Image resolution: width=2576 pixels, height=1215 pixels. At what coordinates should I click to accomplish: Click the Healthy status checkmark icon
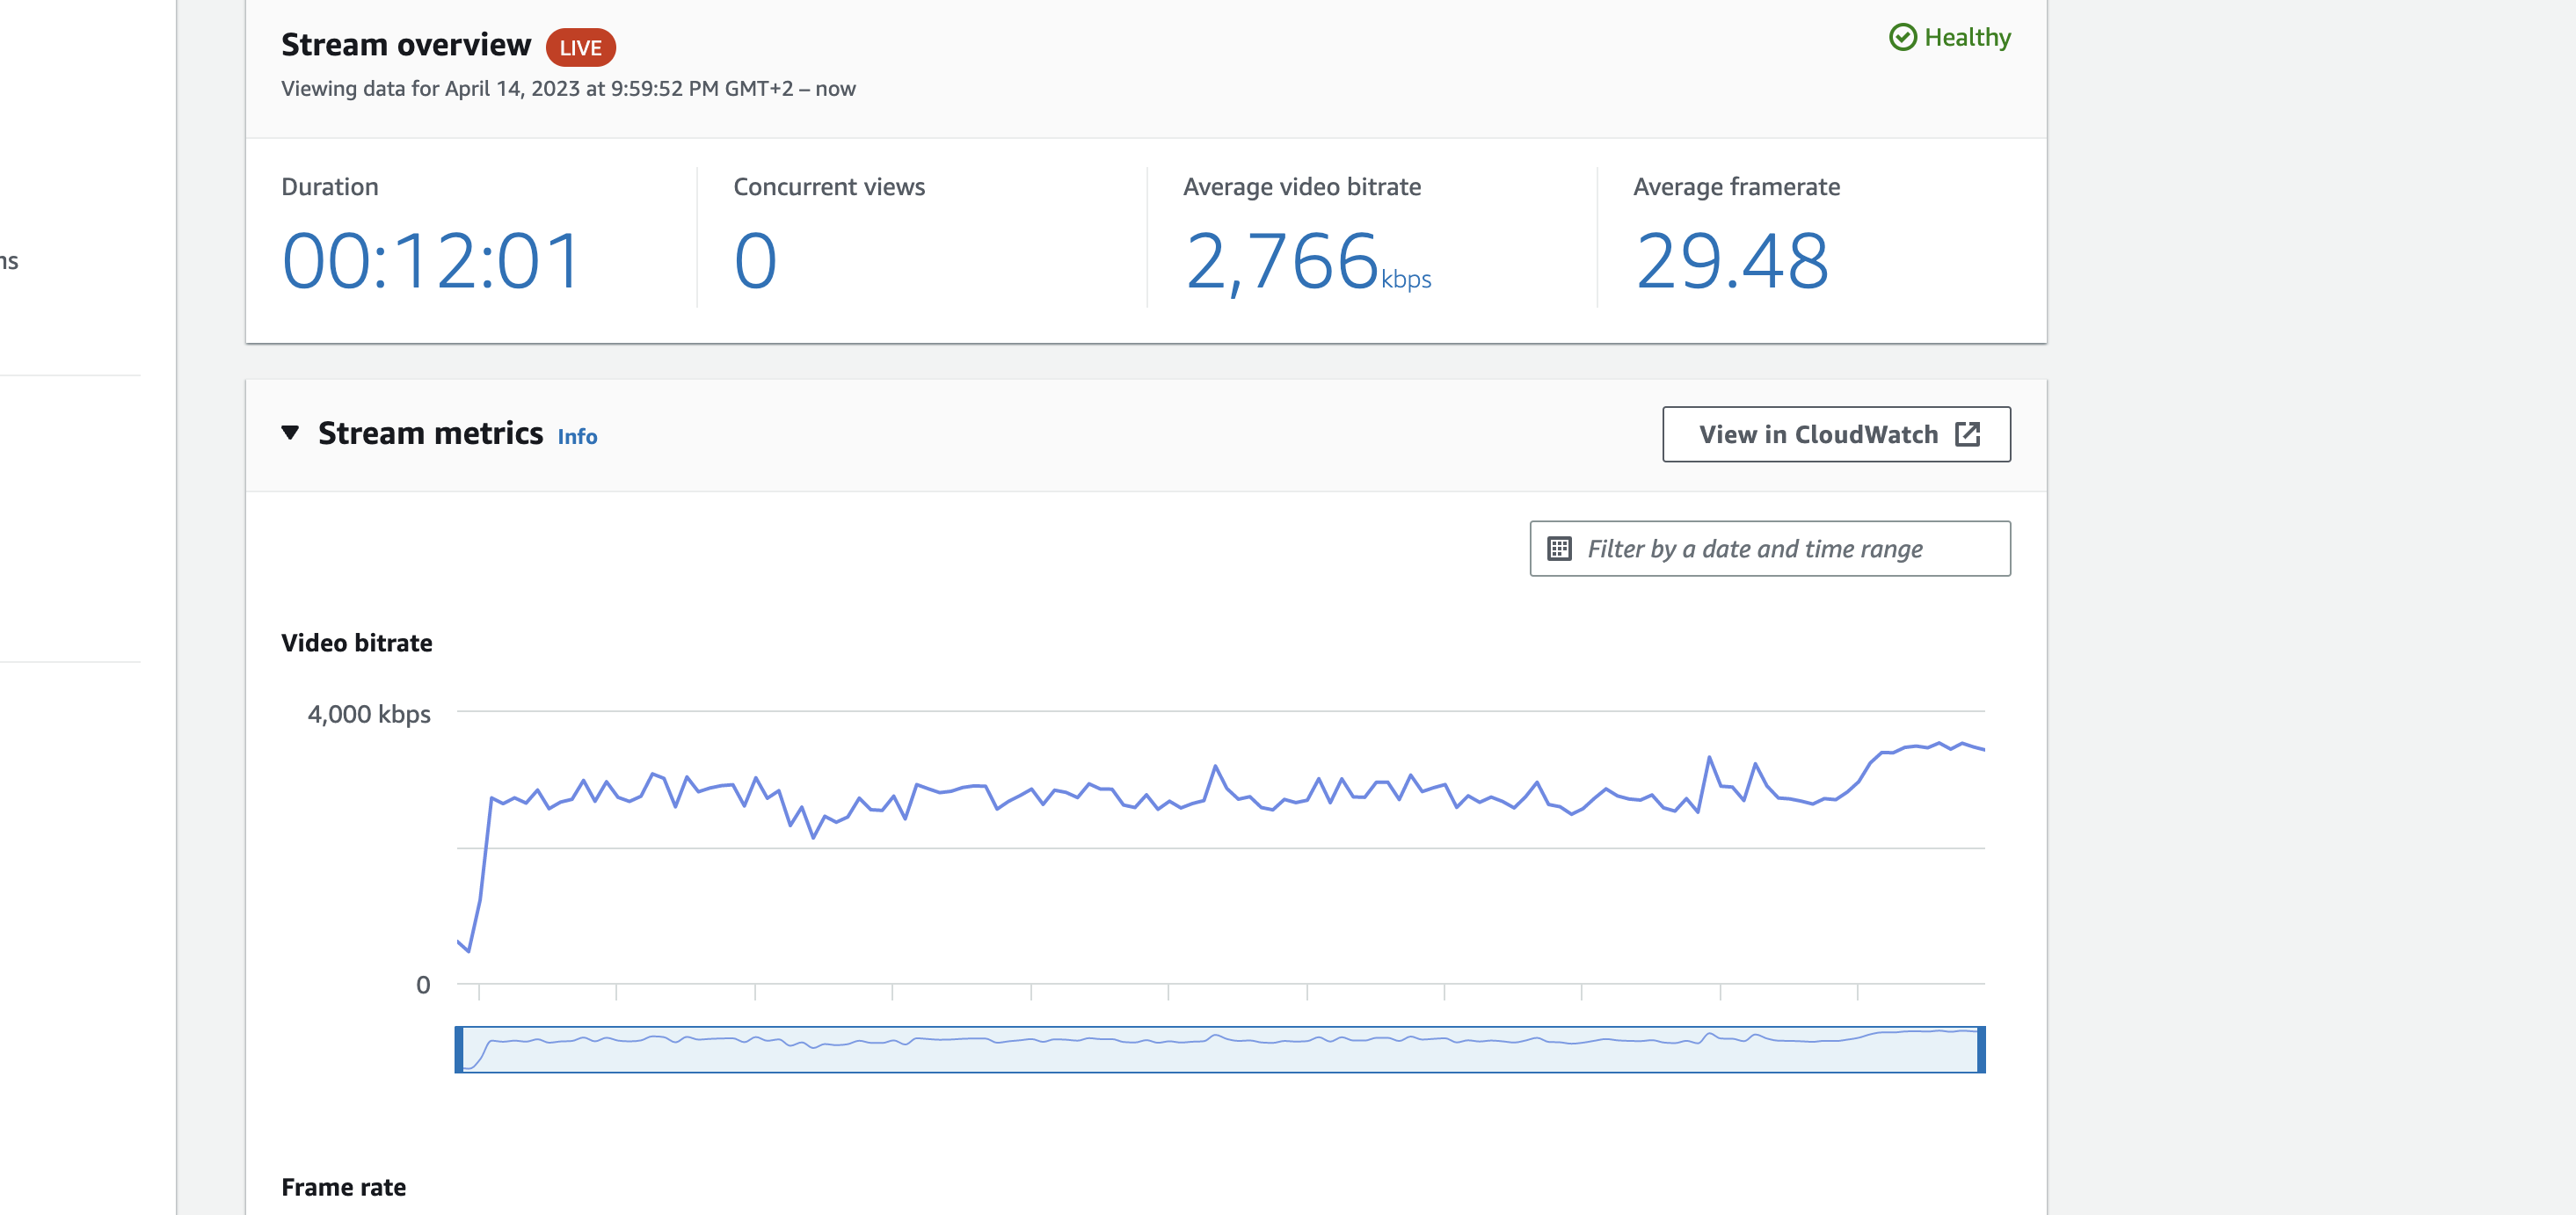click(1903, 38)
